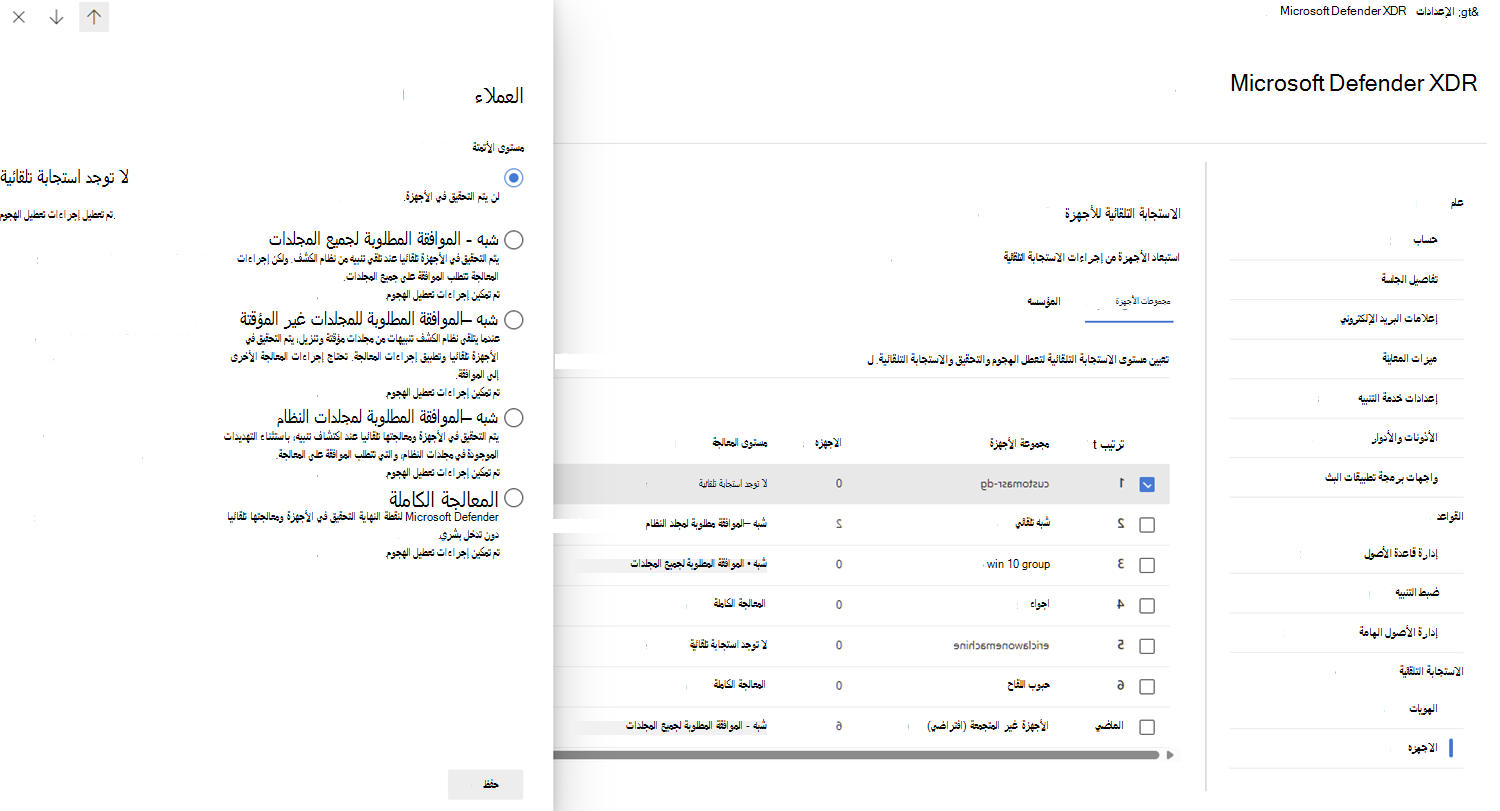Tick the checkbox for ericlawonemachine row
Screen dimensions: 1500x811
click(x=1147, y=646)
